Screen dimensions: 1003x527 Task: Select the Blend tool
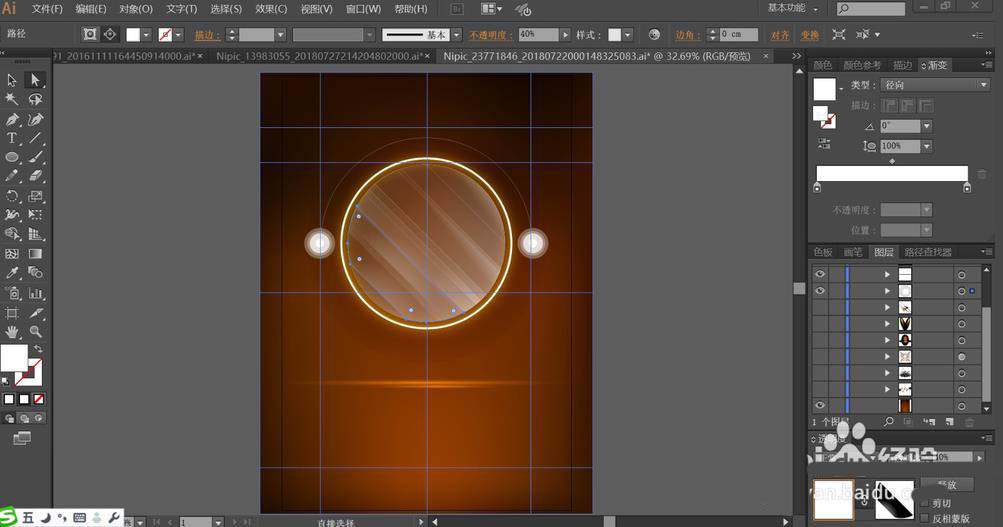[x=35, y=274]
